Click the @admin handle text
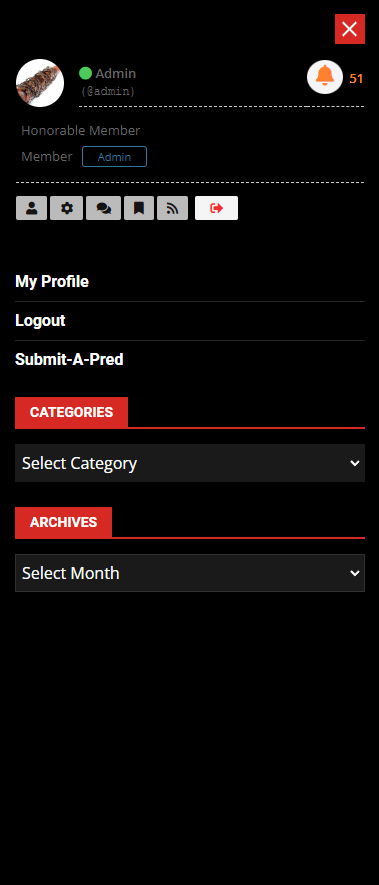 point(108,91)
